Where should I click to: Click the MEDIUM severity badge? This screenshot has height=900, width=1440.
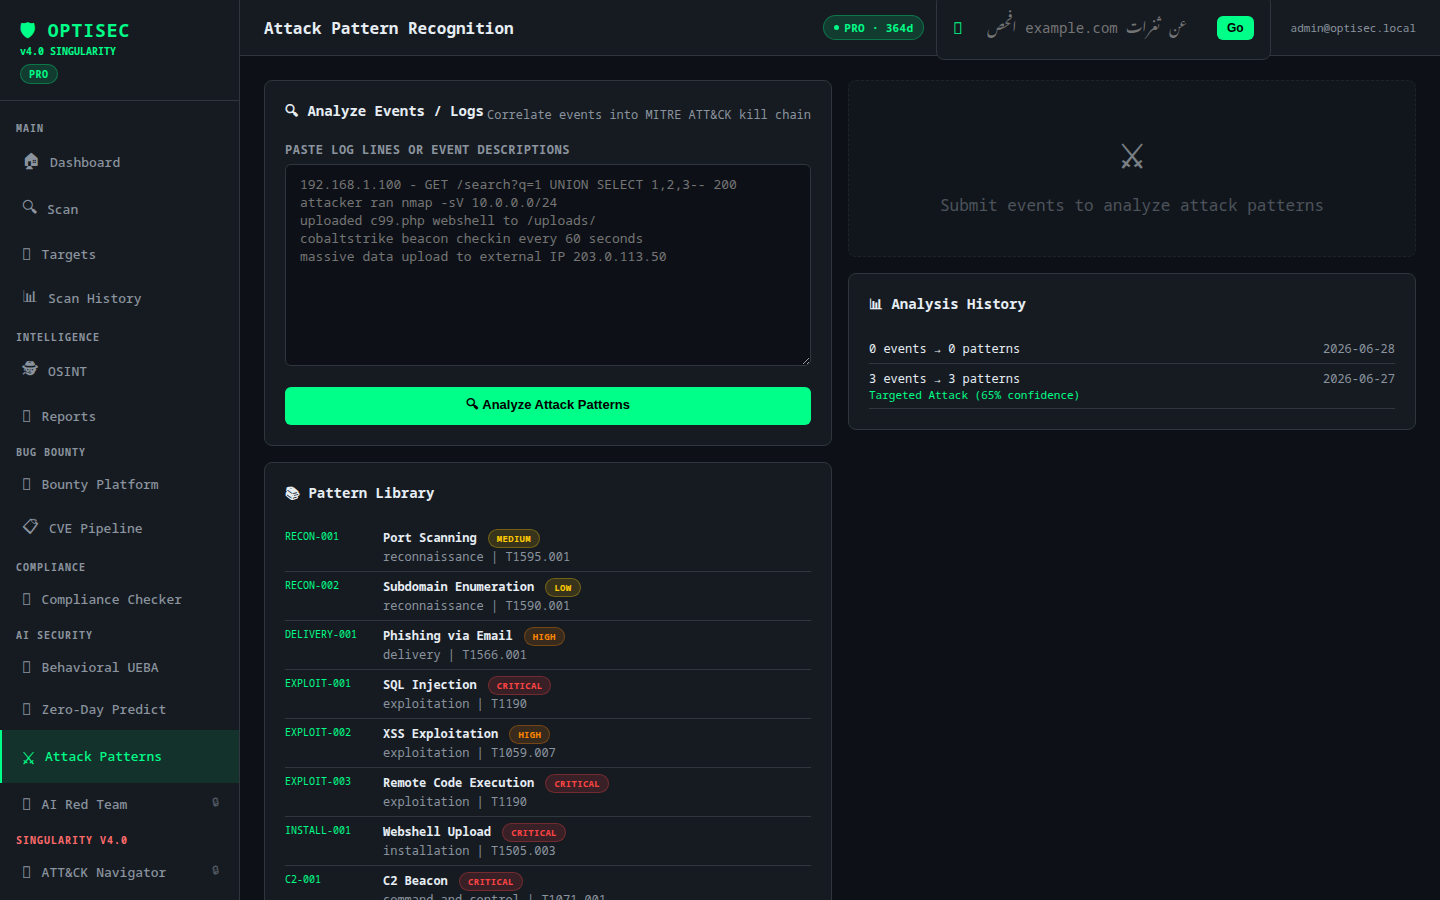point(514,539)
